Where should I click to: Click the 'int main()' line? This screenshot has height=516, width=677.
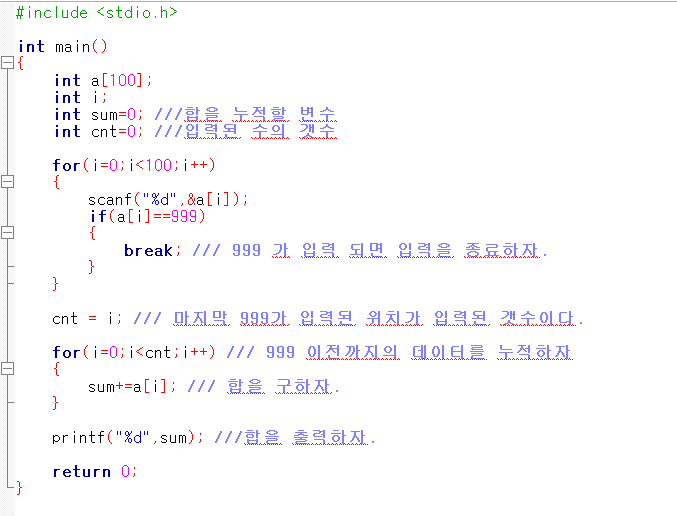(62, 46)
